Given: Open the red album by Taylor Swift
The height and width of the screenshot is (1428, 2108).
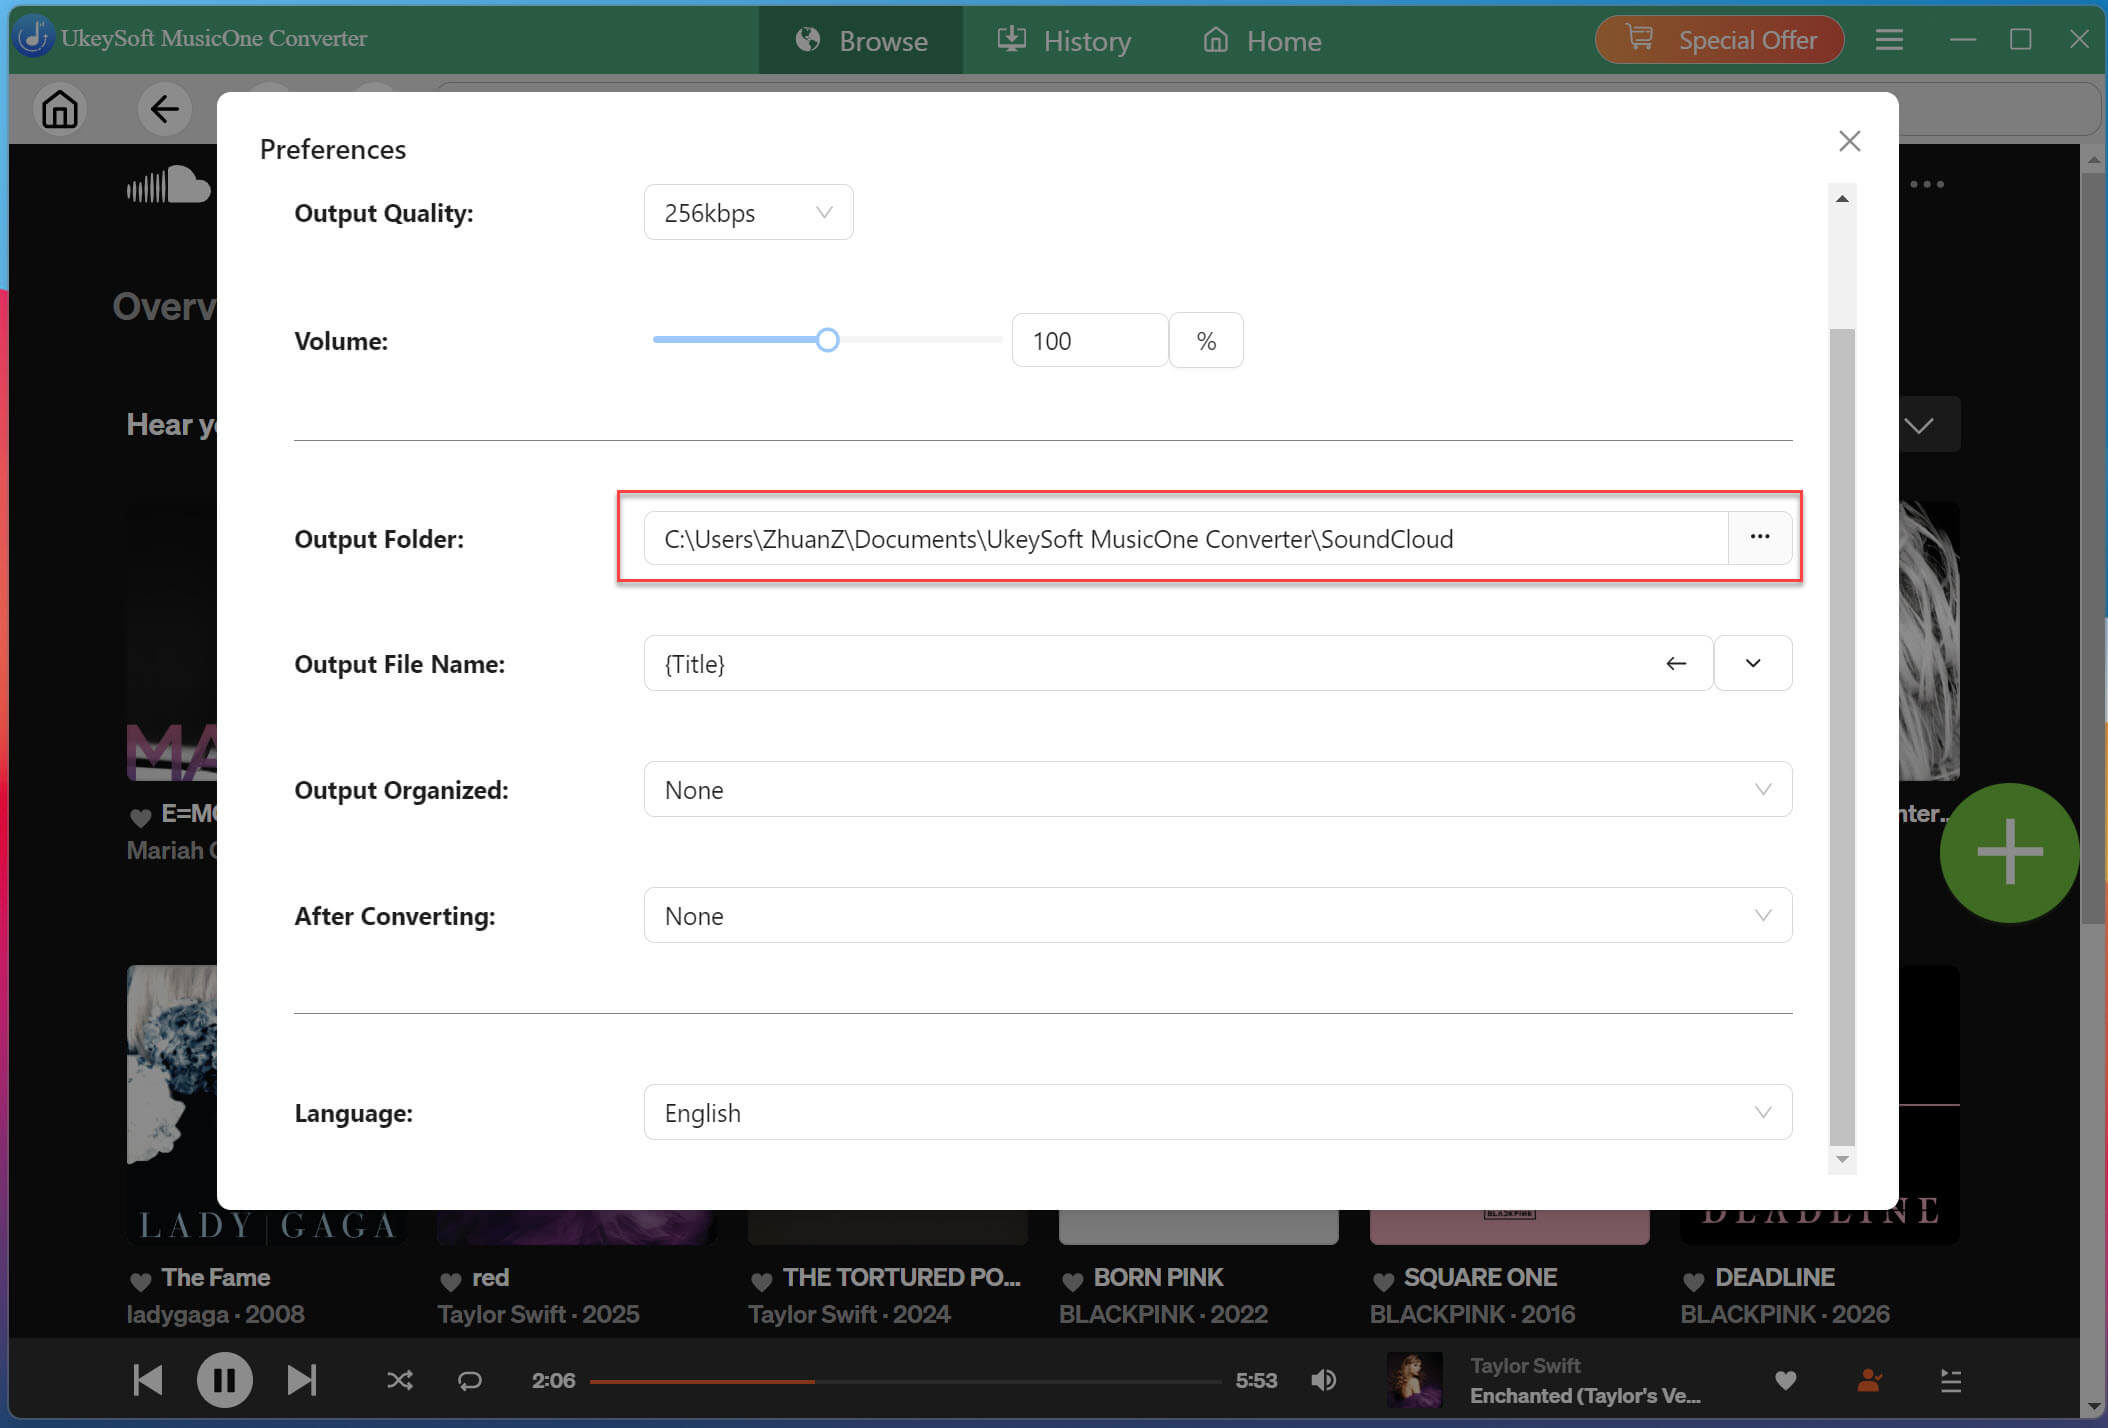Looking at the screenshot, I should tap(490, 1277).
